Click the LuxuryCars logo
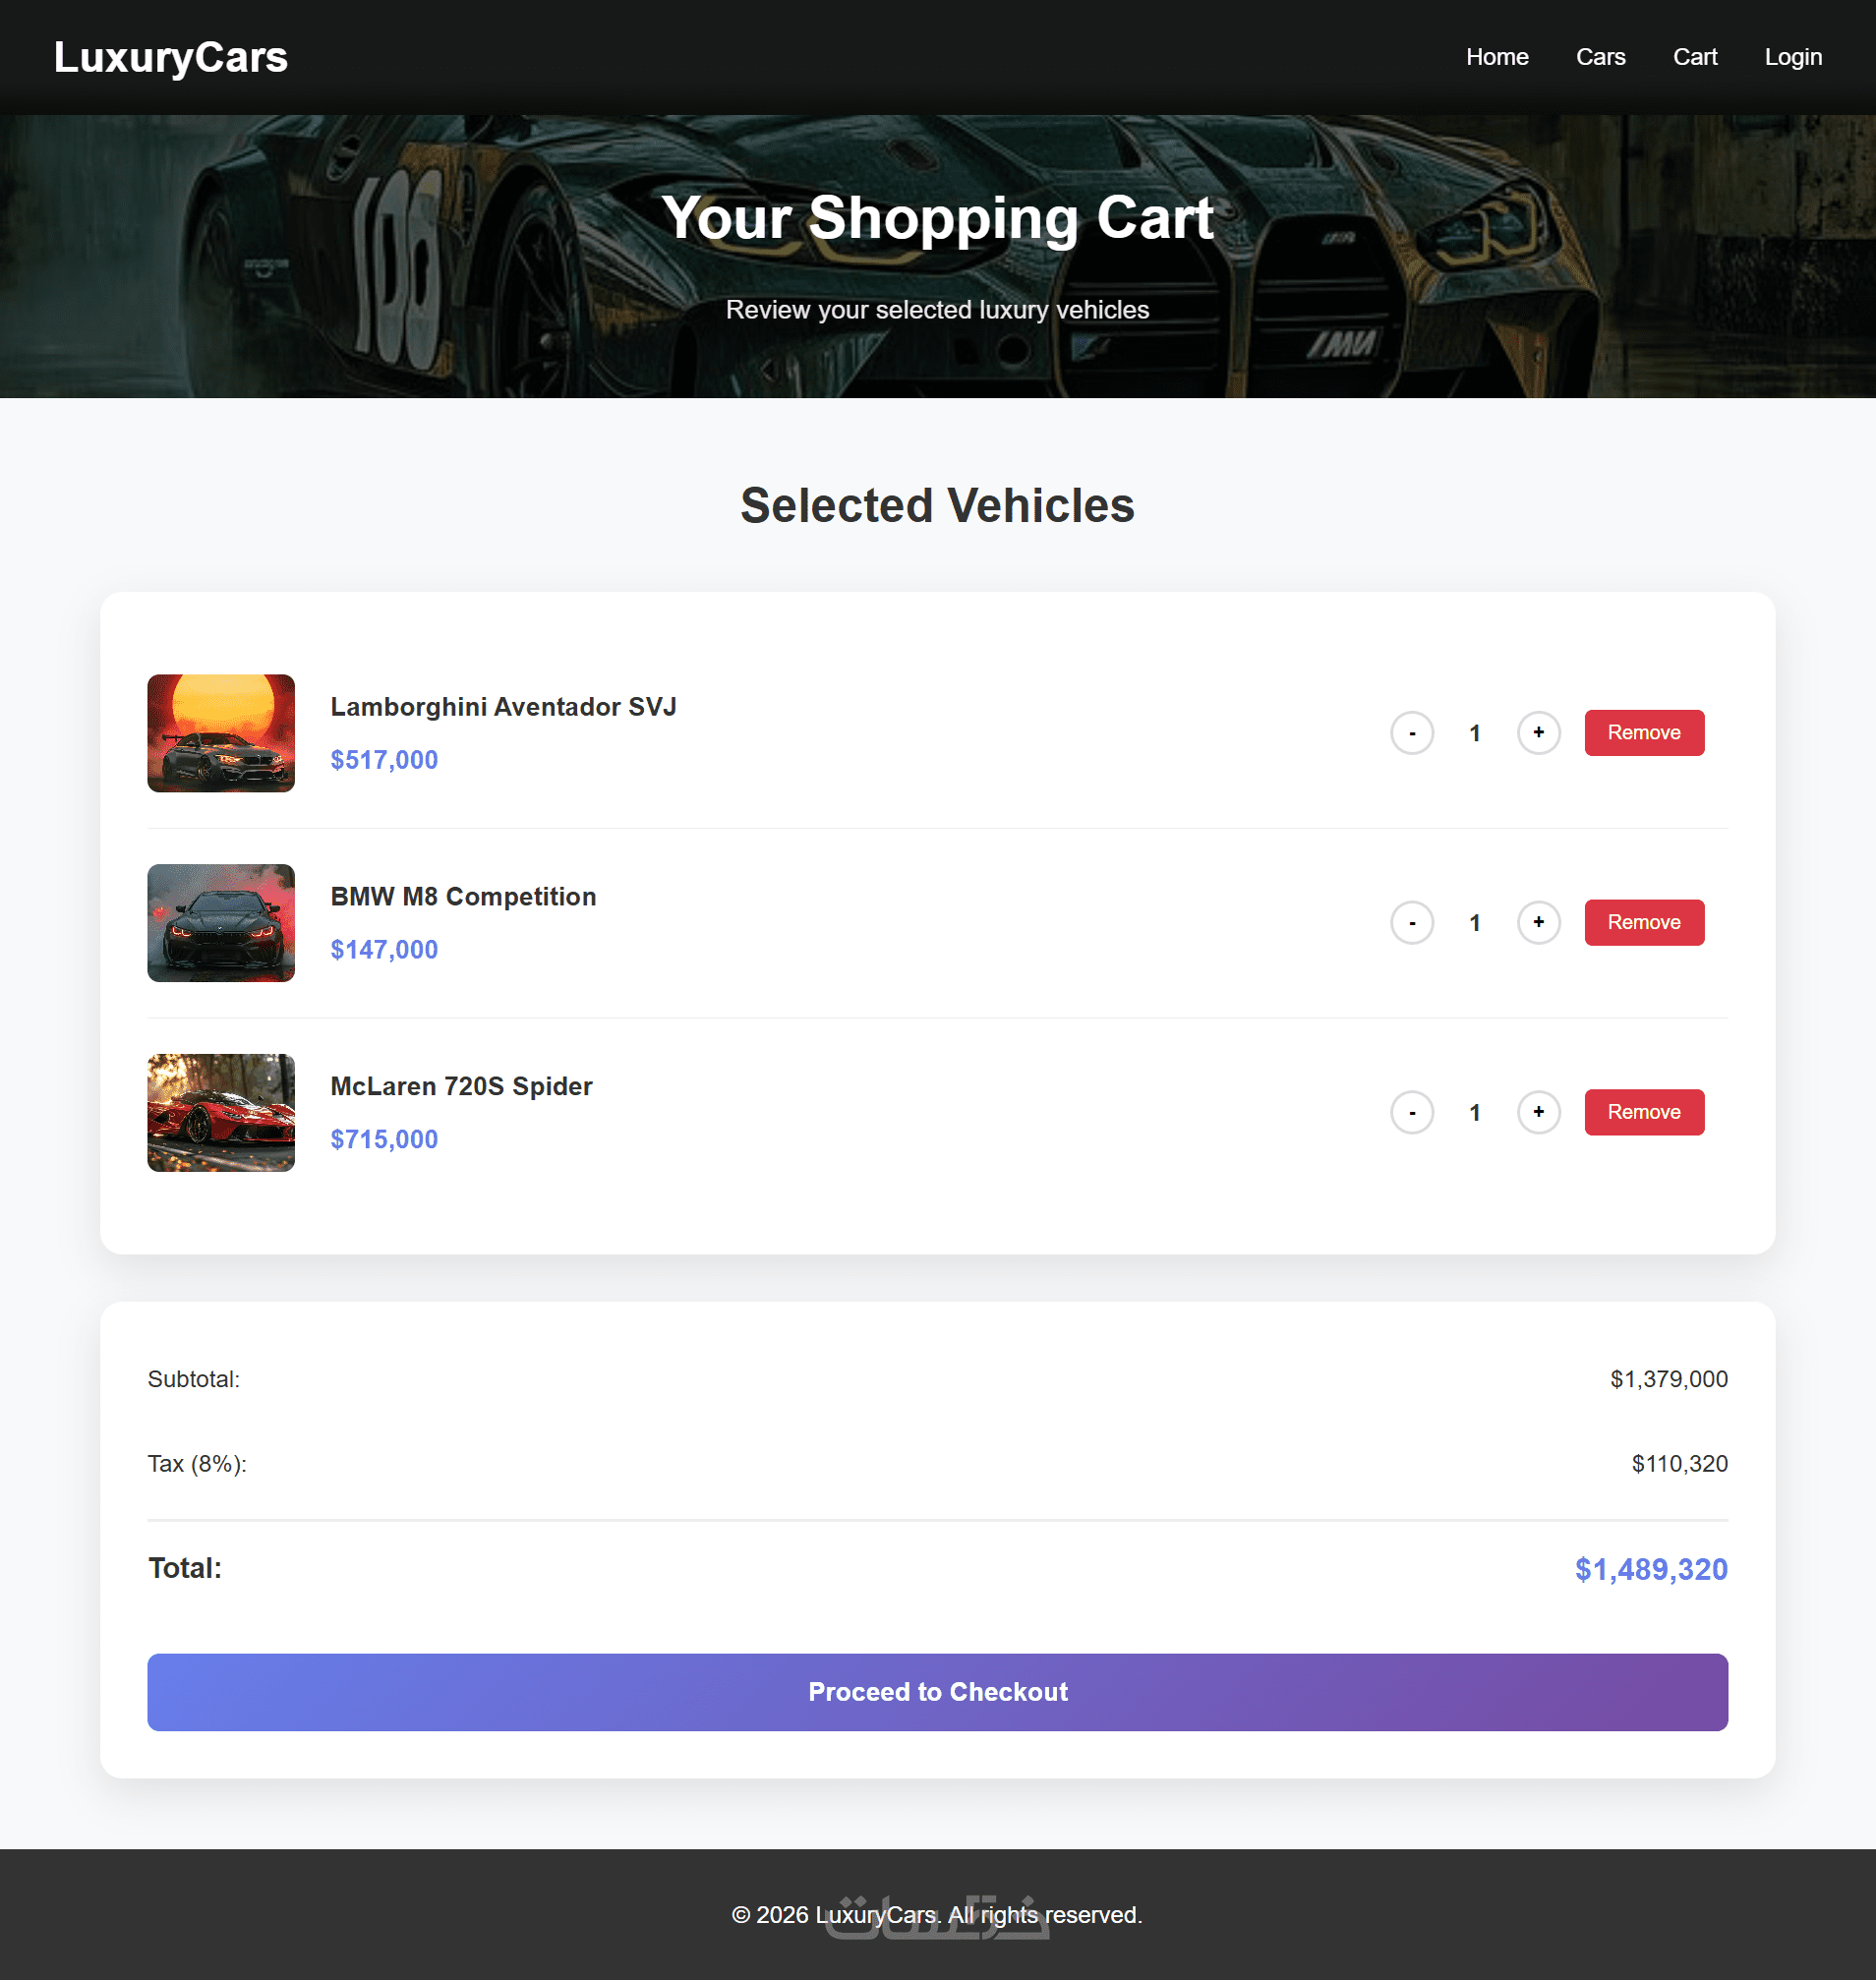Screen dimensions: 1876x1980 point(171,57)
